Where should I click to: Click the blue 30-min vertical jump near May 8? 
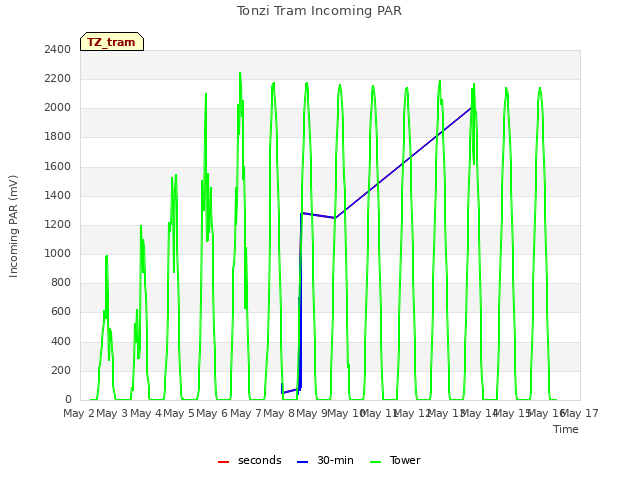[300, 302]
